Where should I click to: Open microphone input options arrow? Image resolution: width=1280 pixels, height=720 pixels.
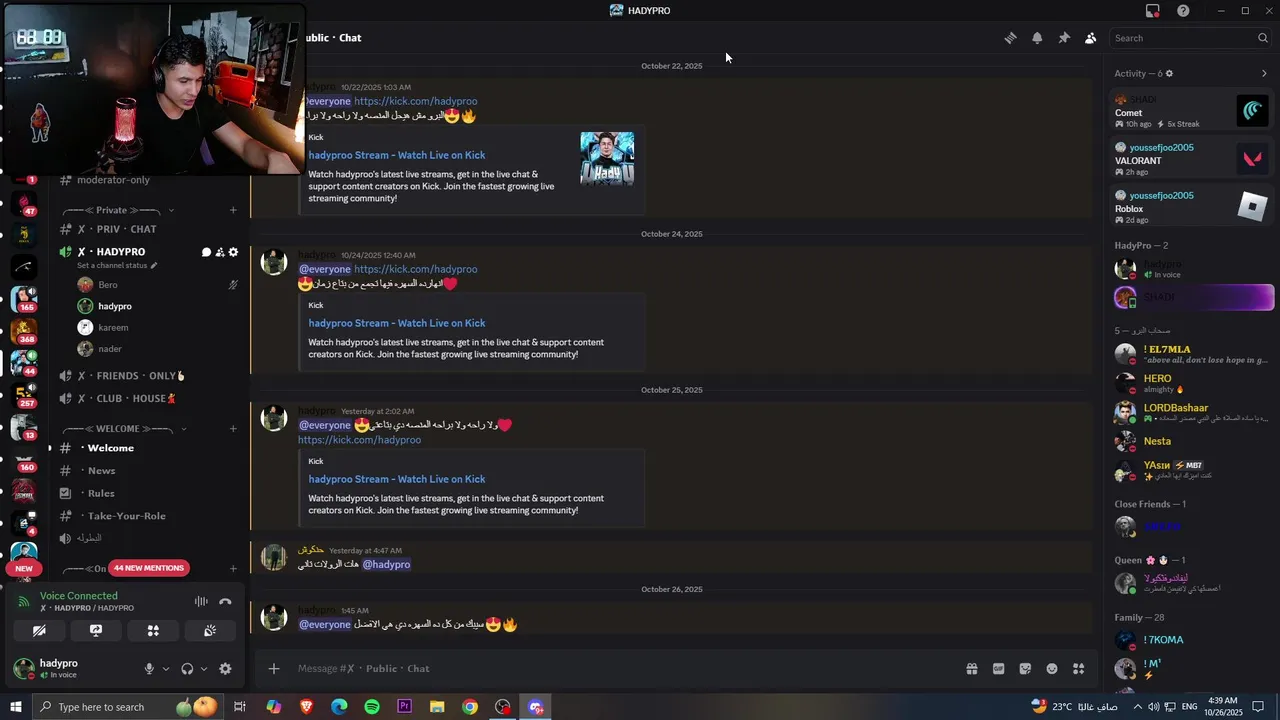click(166, 669)
